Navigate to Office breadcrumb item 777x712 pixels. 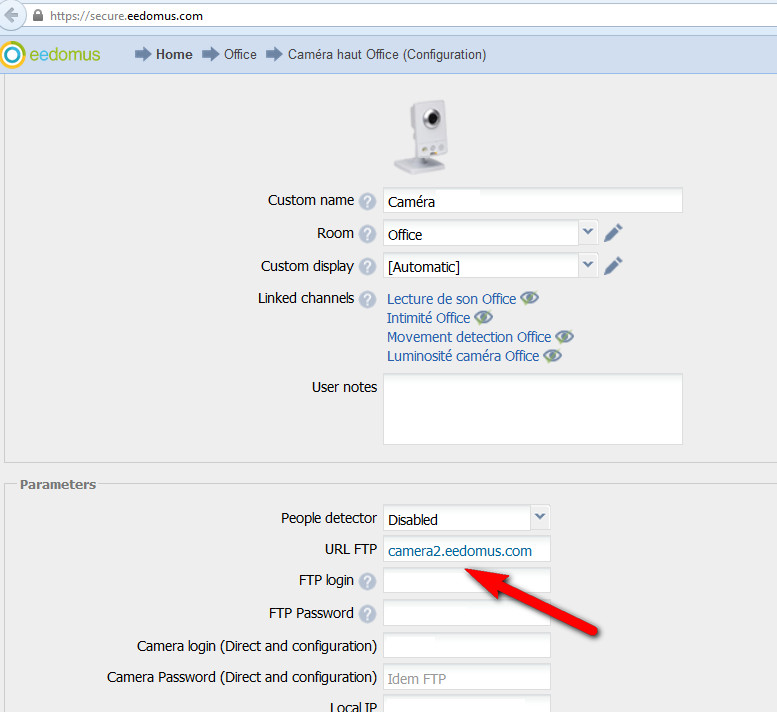[240, 54]
